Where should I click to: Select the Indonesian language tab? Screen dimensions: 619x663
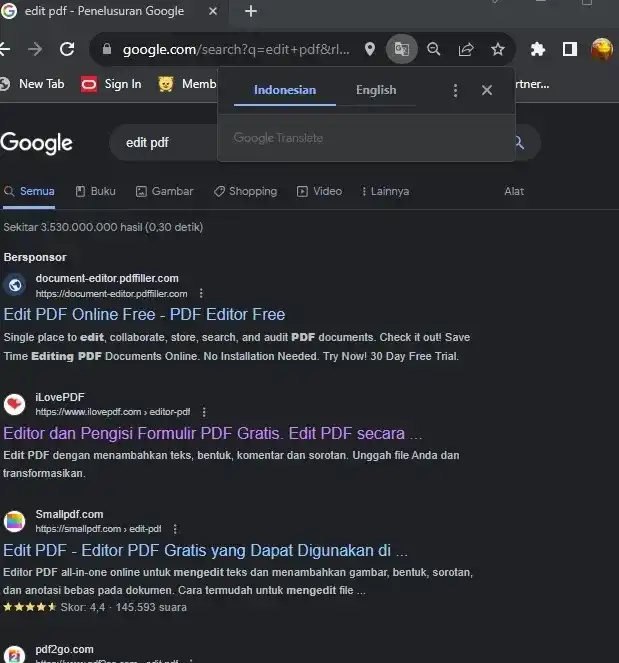coord(284,90)
